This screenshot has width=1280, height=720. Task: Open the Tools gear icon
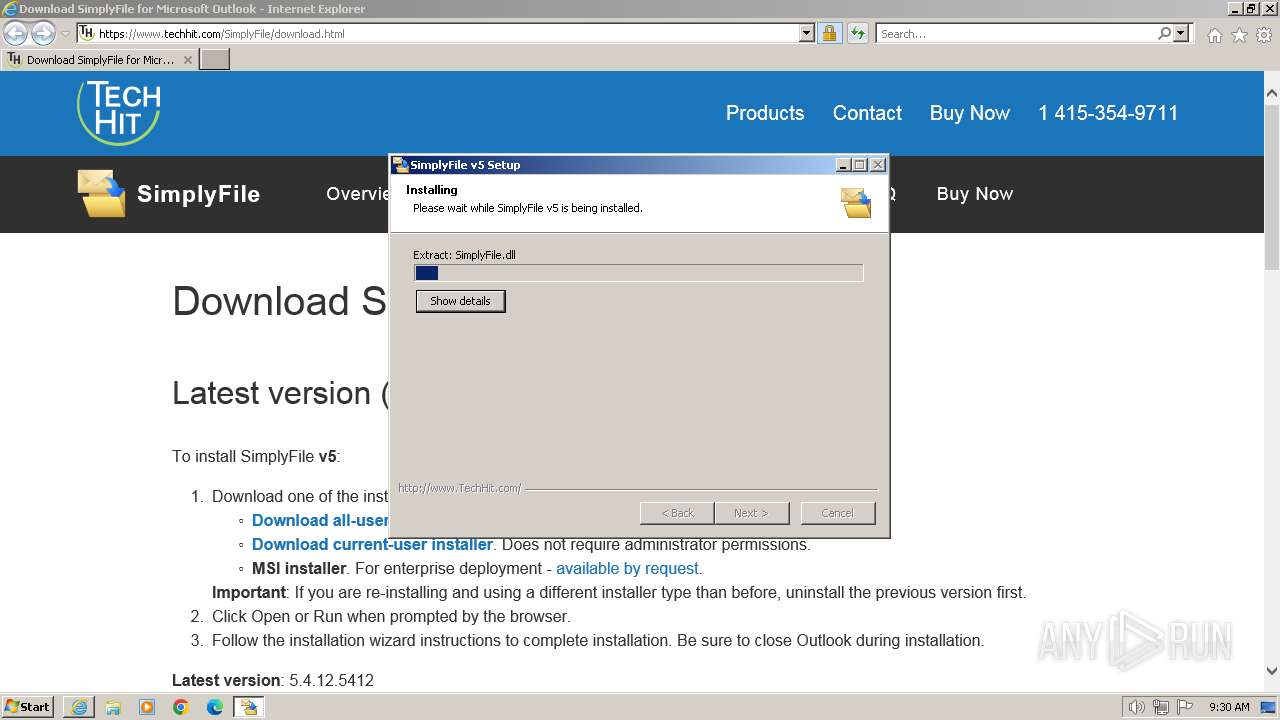click(x=1264, y=35)
